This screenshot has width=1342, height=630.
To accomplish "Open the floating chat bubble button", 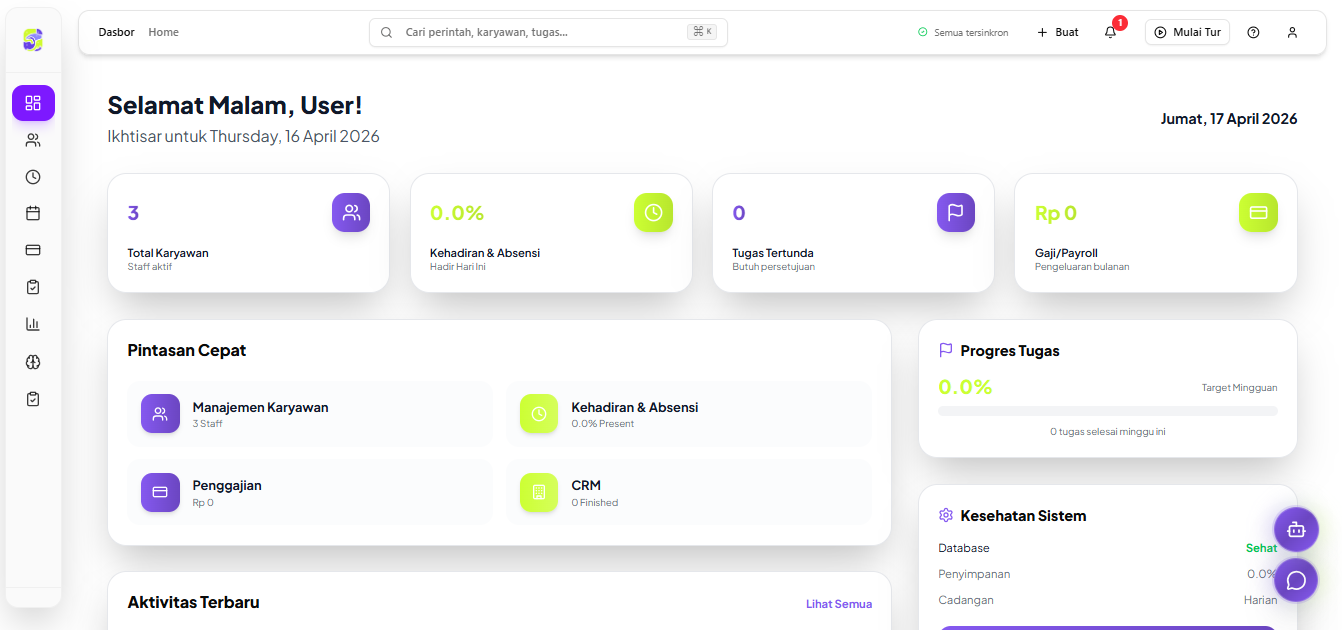I will click(x=1296, y=580).
